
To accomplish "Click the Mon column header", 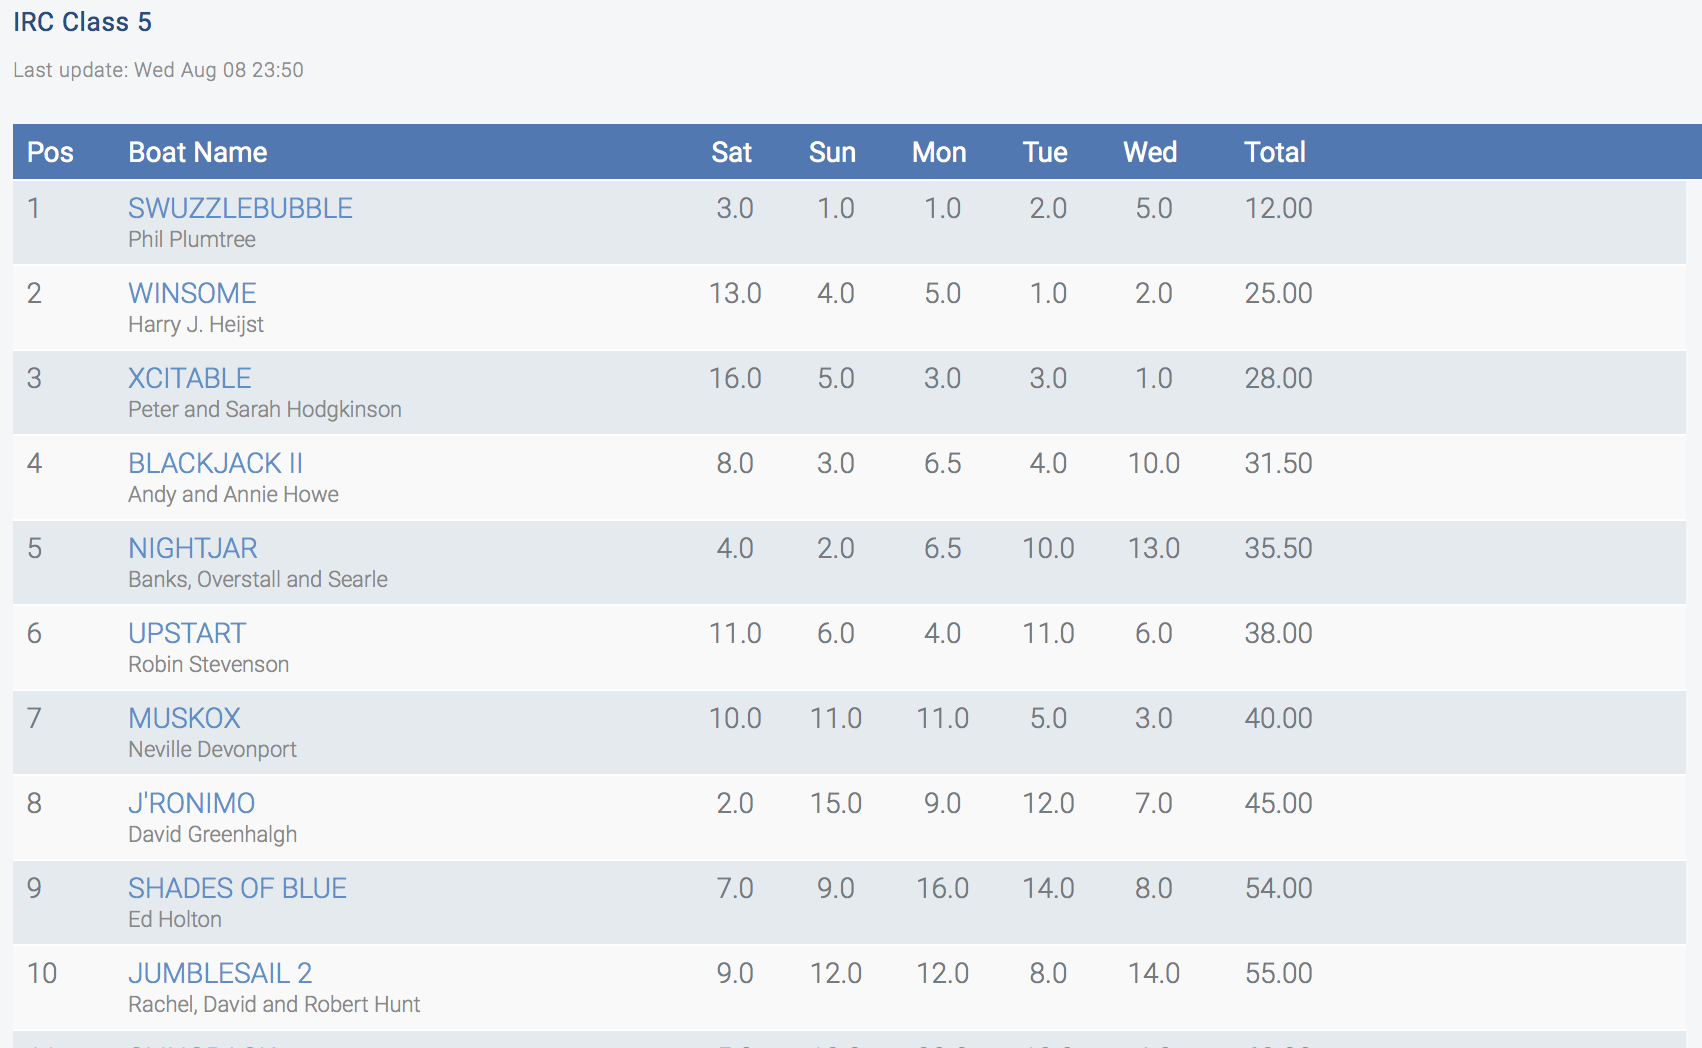I will (939, 152).
